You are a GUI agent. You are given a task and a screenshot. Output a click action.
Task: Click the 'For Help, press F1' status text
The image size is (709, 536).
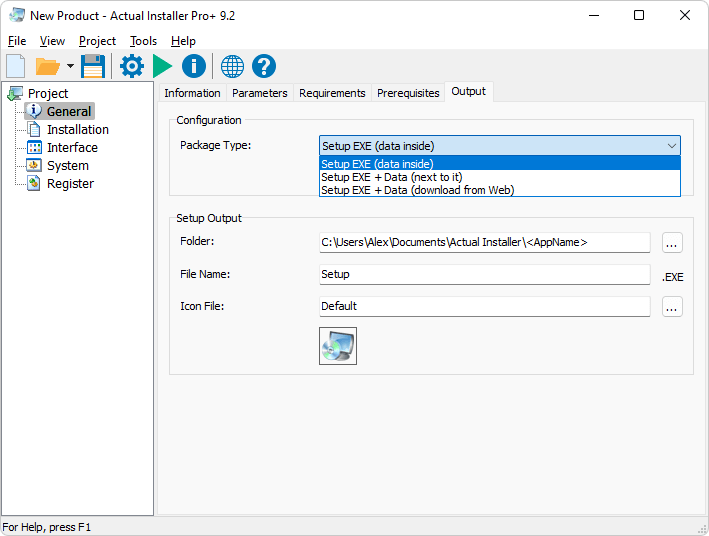[x=47, y=527]
